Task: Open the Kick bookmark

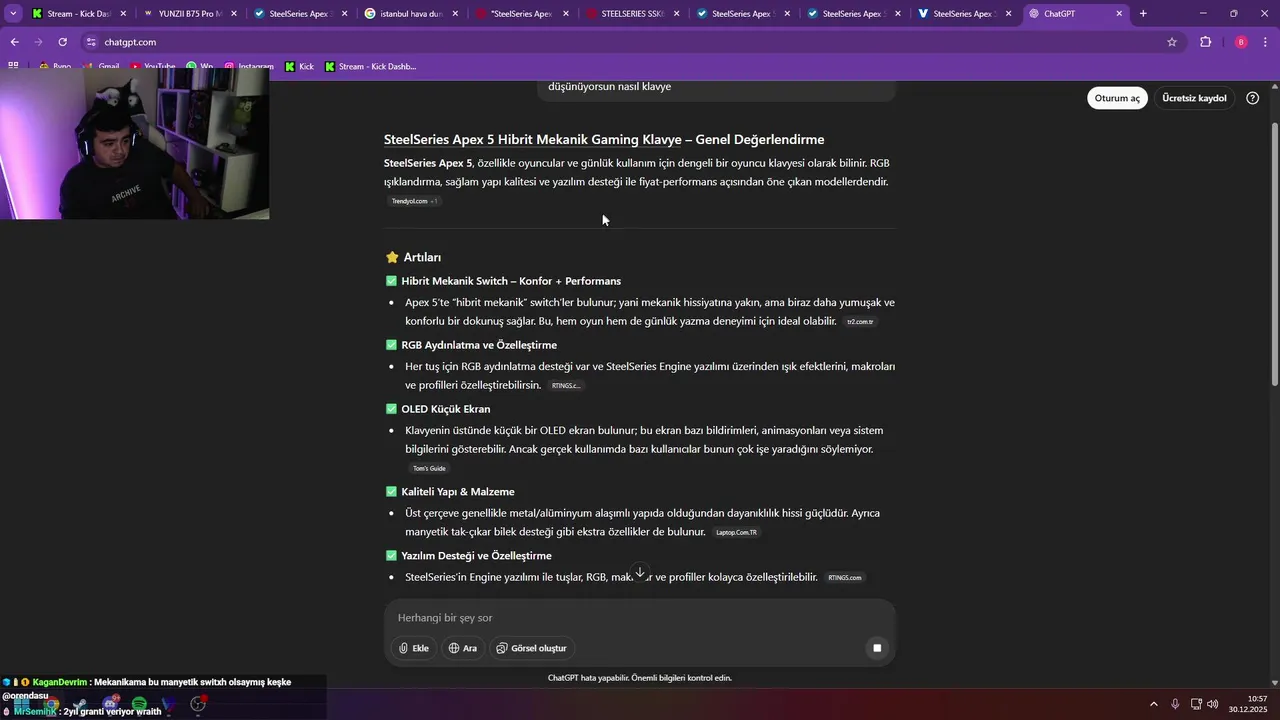Action: click(x=299, y=66)
